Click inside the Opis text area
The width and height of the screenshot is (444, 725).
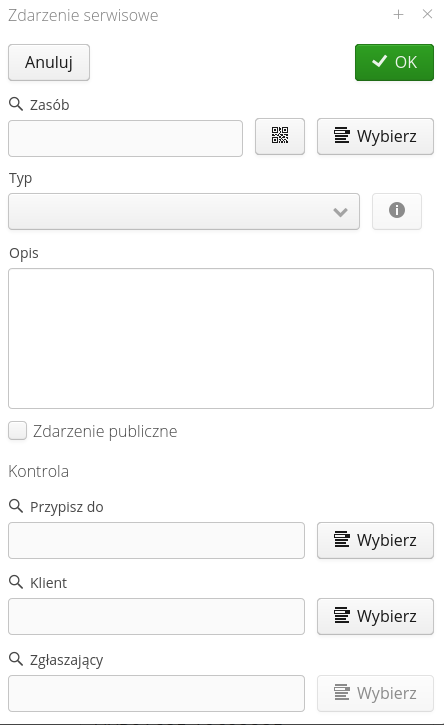[221, 338]
